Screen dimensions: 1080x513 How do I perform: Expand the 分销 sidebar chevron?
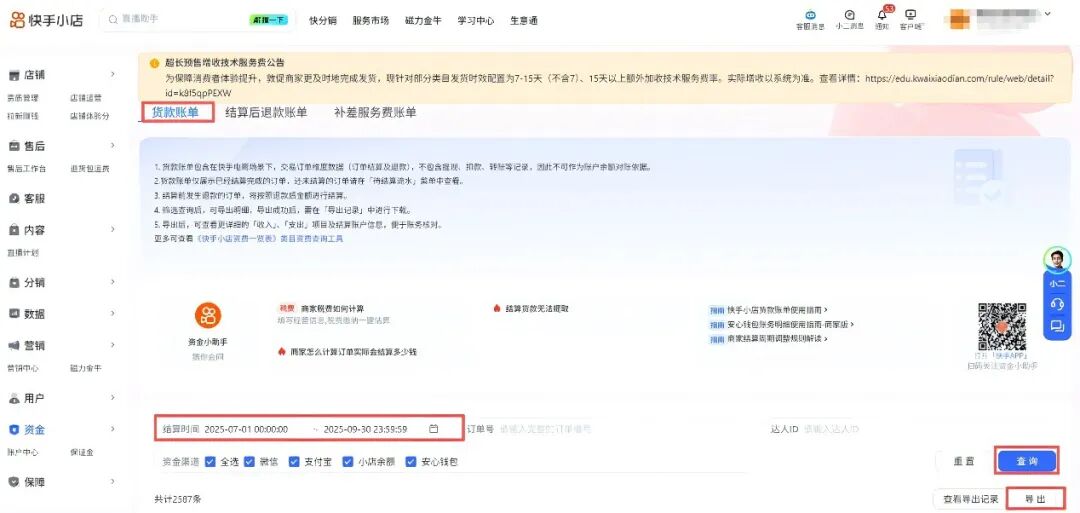coord(113,282)
